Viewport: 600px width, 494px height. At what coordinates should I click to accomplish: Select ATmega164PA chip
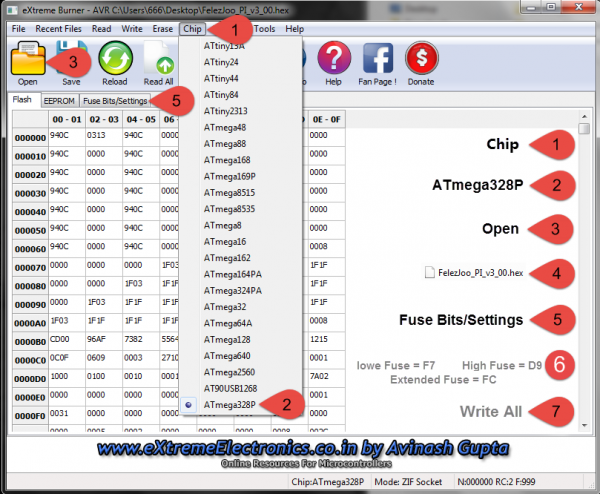(241, 274)
